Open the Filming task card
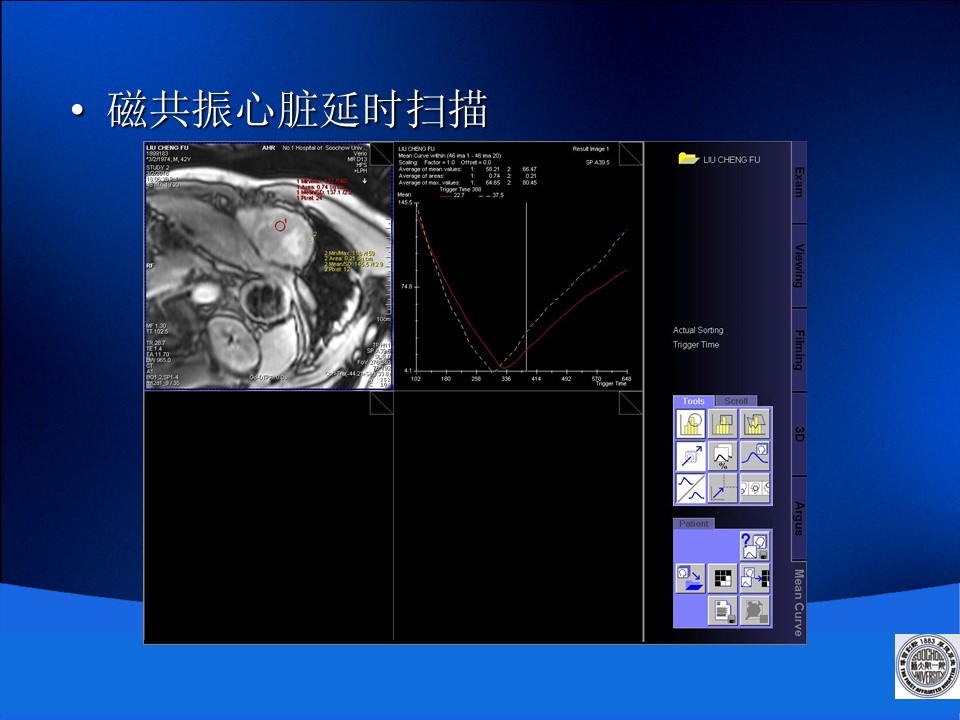Screen dimensions: 960x720 click(x=798, y=350)
